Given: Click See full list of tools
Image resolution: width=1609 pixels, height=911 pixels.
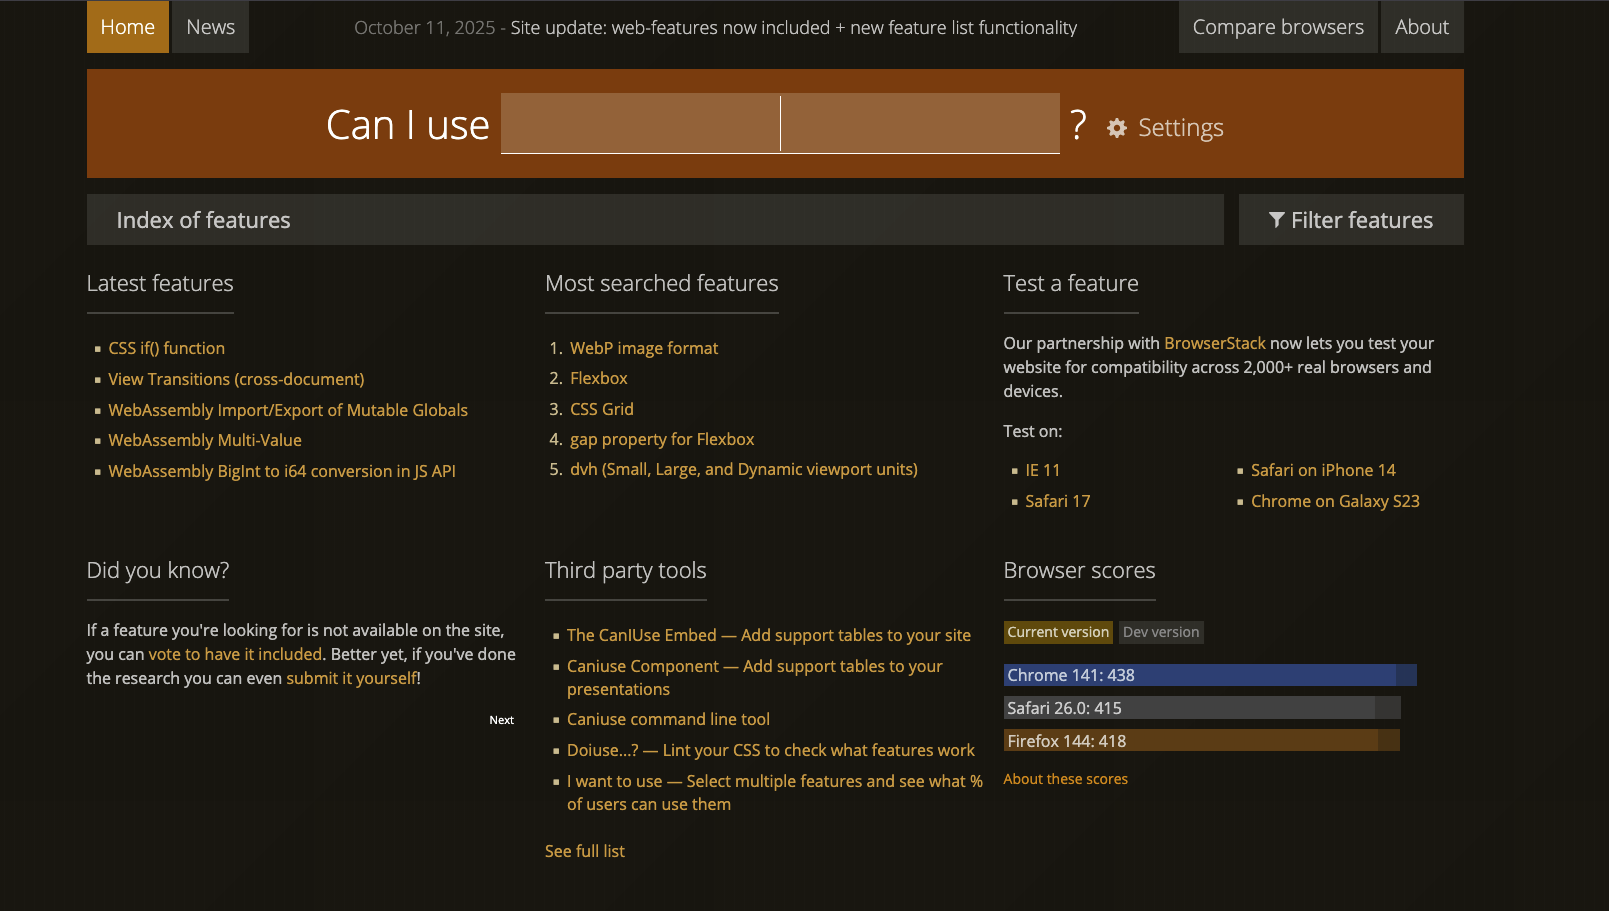Looking at the screenshot, I should (x=584, y=851).
